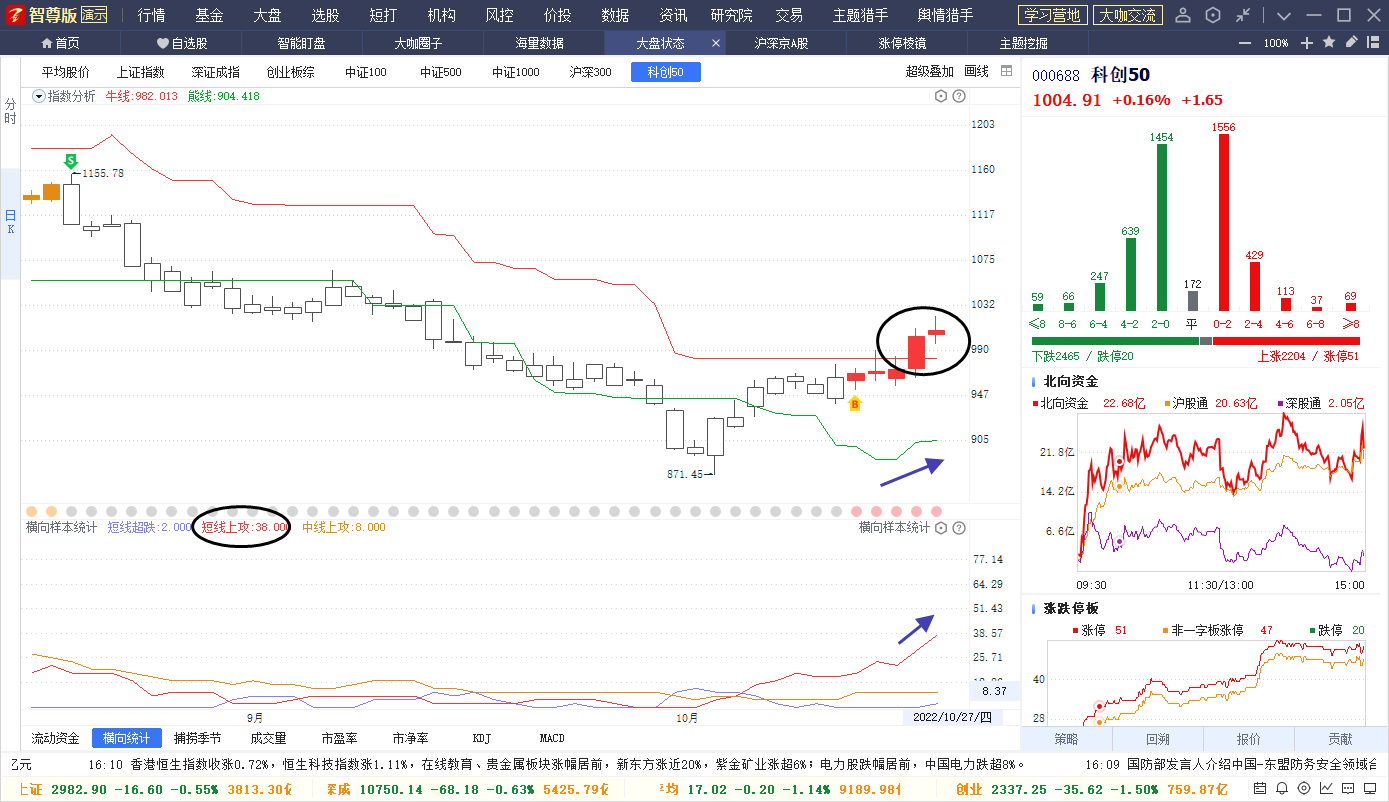Open the 贡献 tab in right panel
Image resolution: width=1389 pixels, height=802 pixels.
pos(1340,739)
